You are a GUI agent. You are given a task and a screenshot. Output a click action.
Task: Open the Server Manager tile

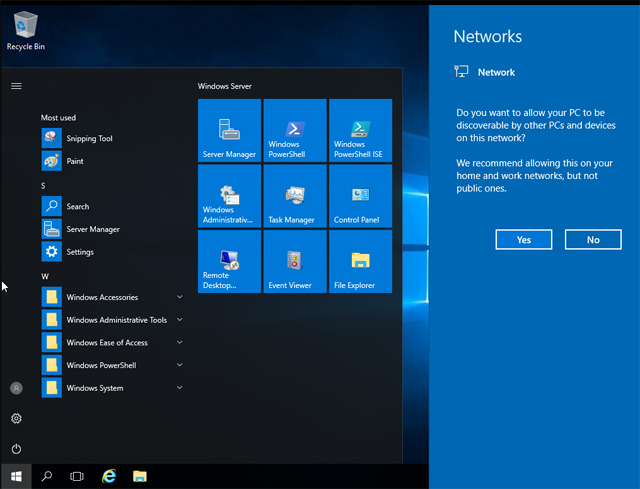click(229, 130)
